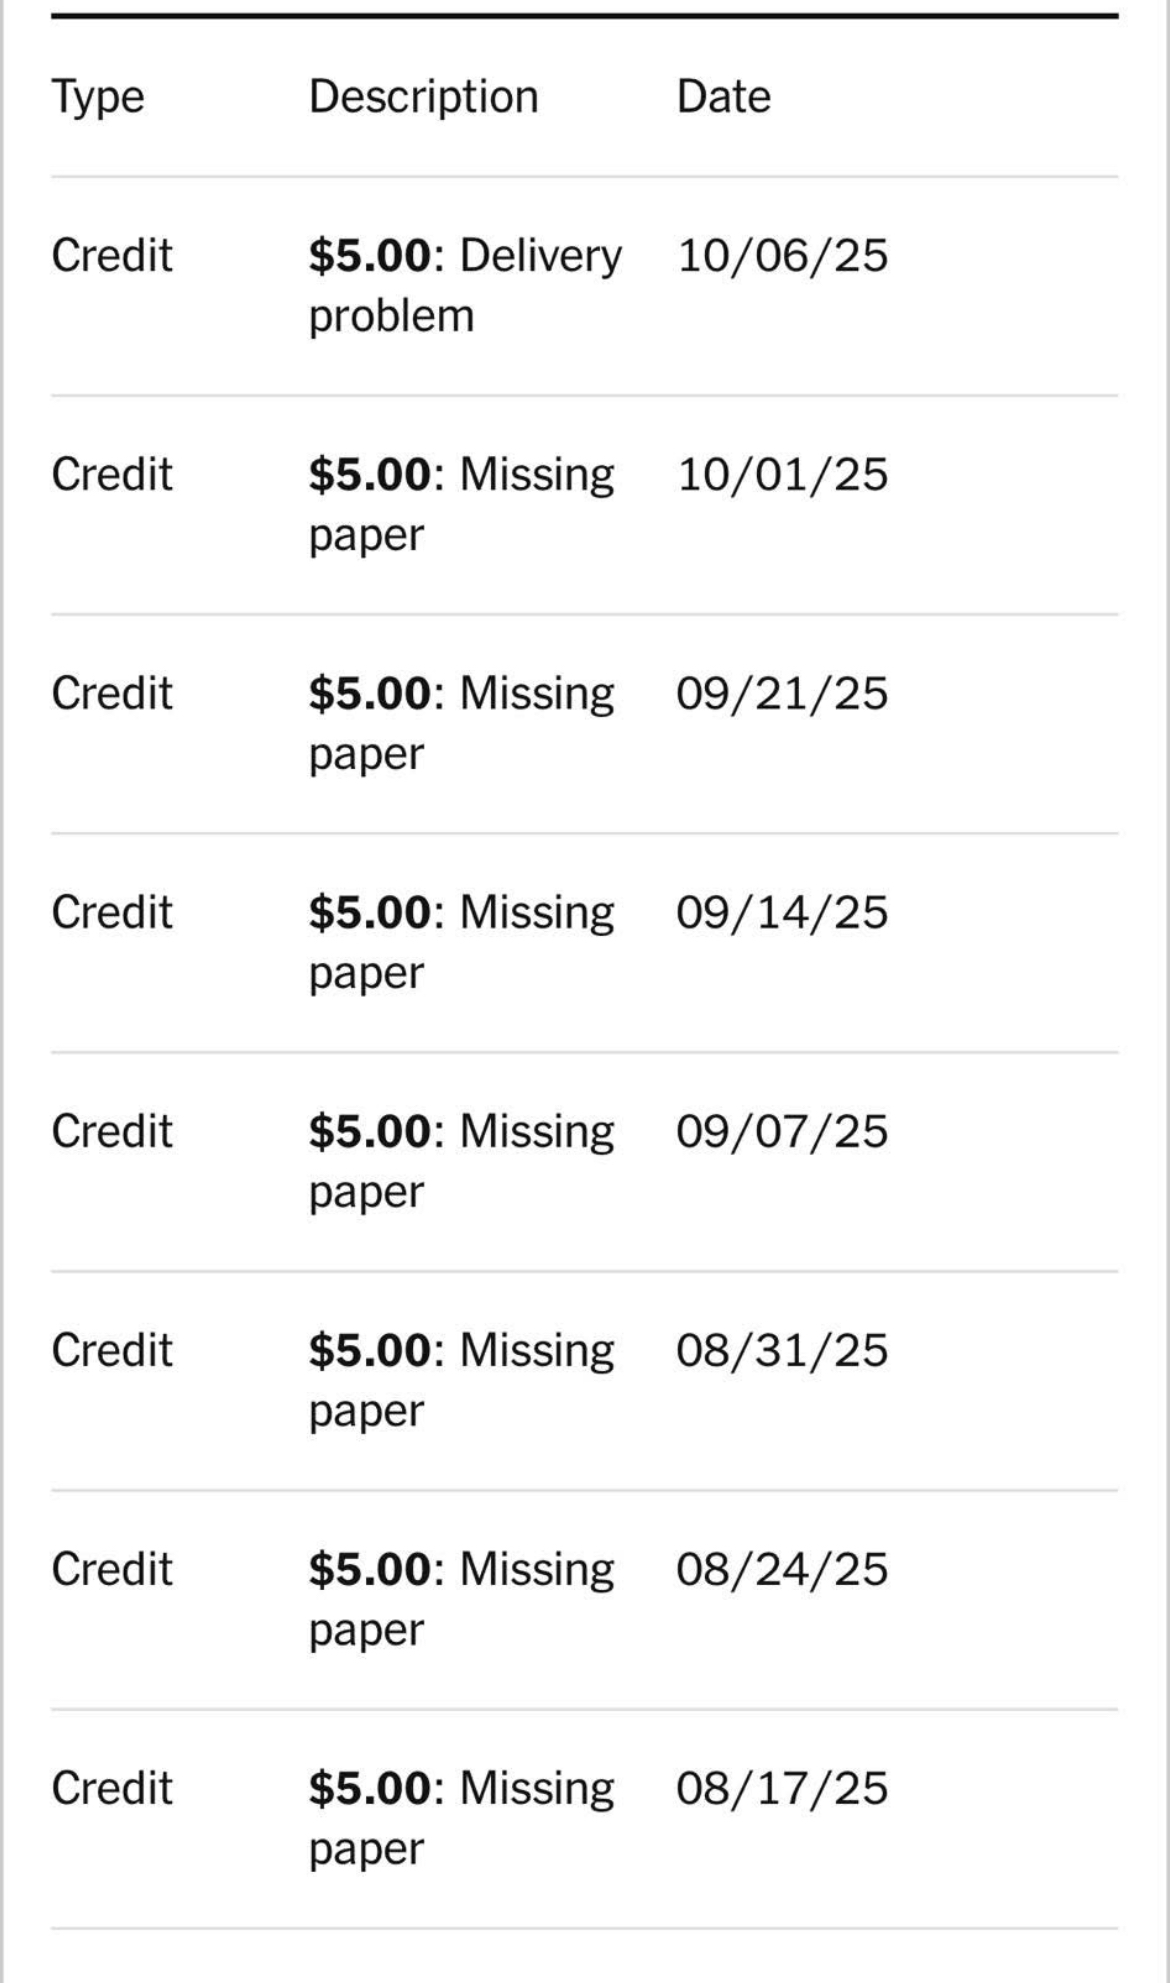Click the 09/07/25 date
Screen dimensions: 1170x1983
782,1132
